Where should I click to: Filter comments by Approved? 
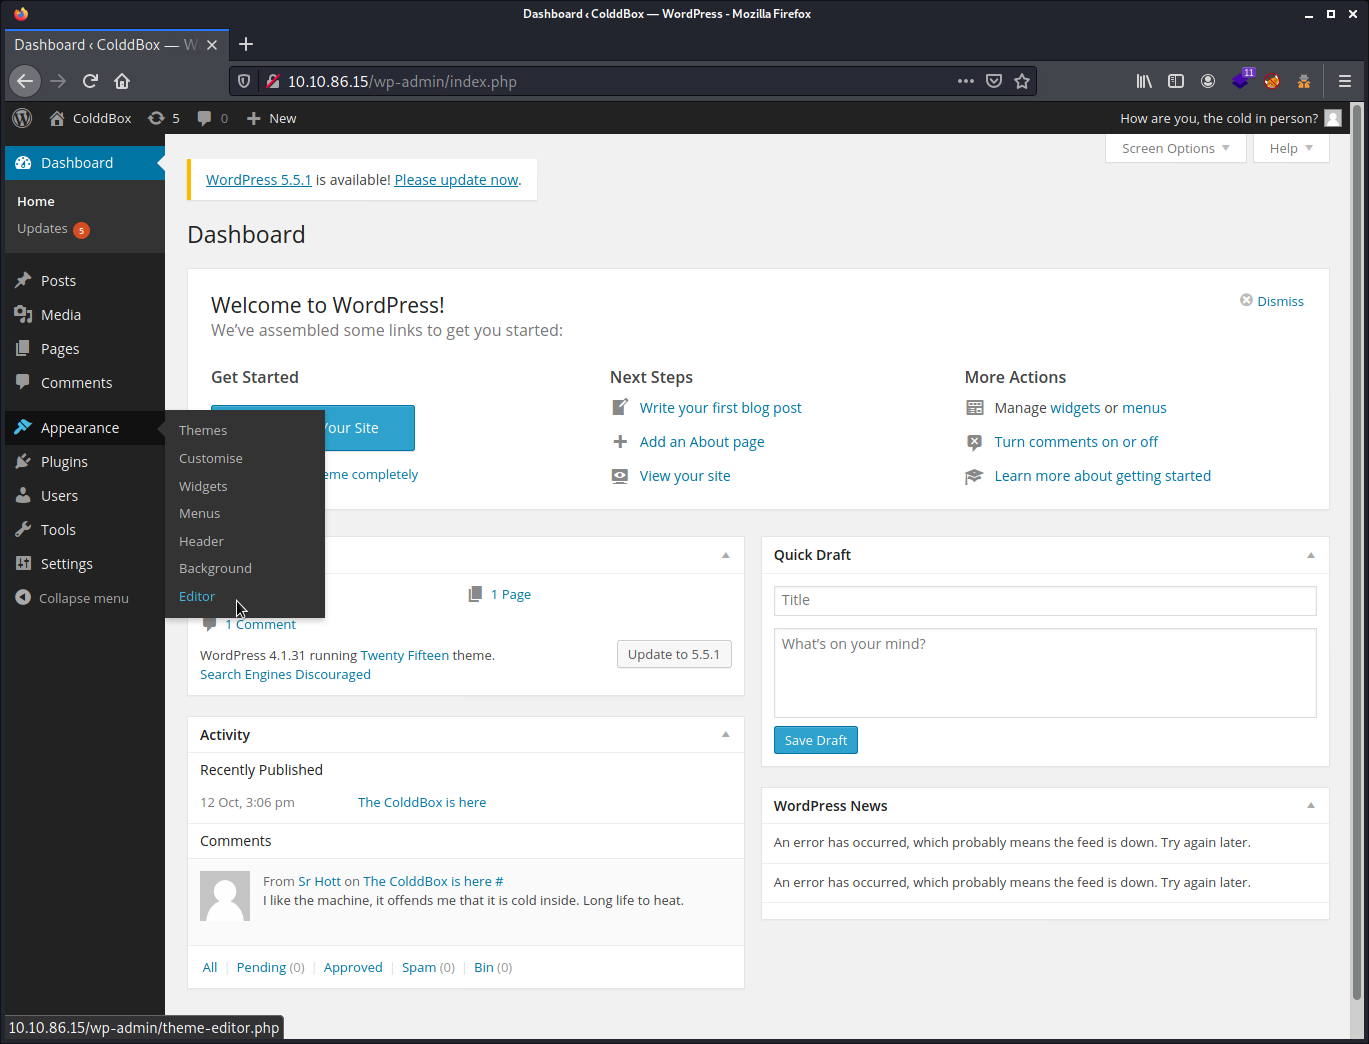click(x=353, y=967)
